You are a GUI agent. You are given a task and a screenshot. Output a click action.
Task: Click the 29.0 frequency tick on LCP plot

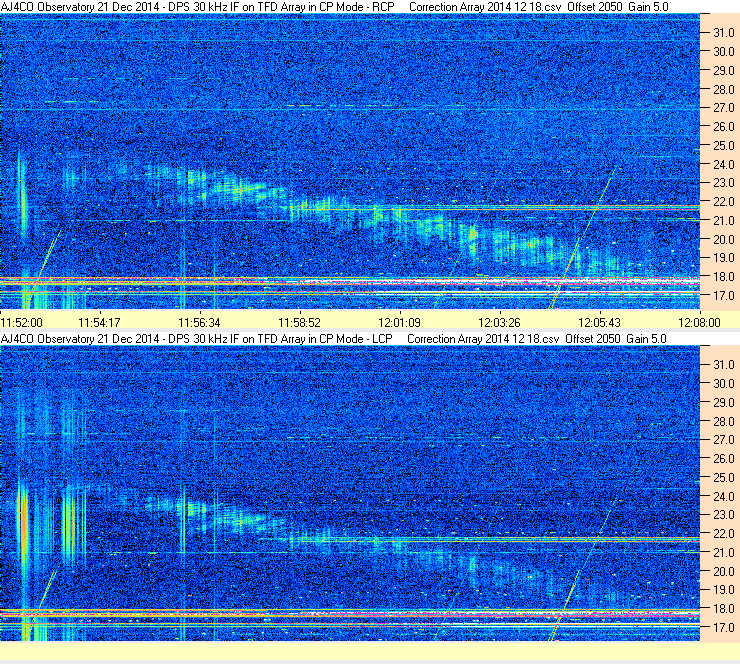point(723,403)
